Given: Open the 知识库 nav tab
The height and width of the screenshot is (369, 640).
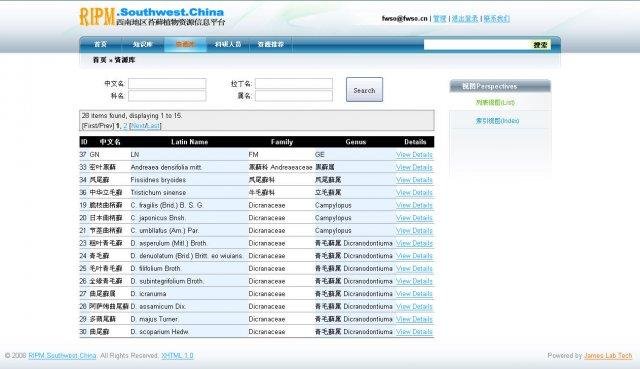Looking at the screenshot, I should 142,44.
